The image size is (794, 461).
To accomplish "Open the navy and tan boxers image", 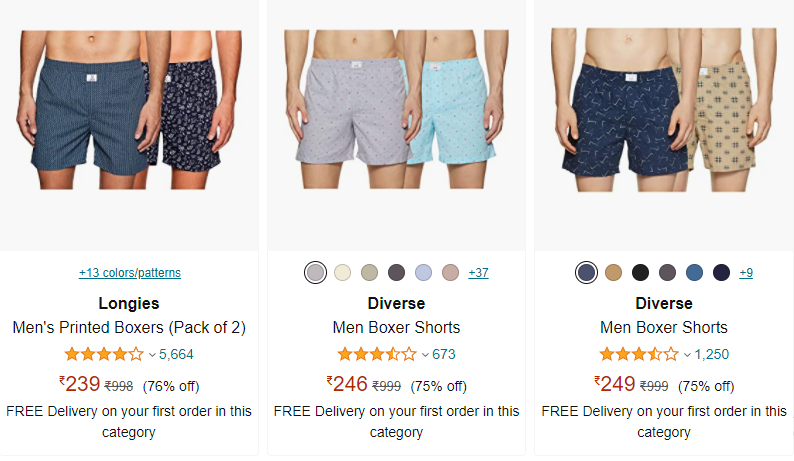I will coord(664,109).
